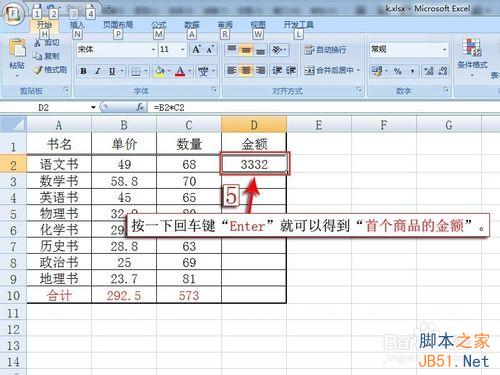Switch to the Insert ribbon tab
Screen dimensions: 500x375
(77, 25)
